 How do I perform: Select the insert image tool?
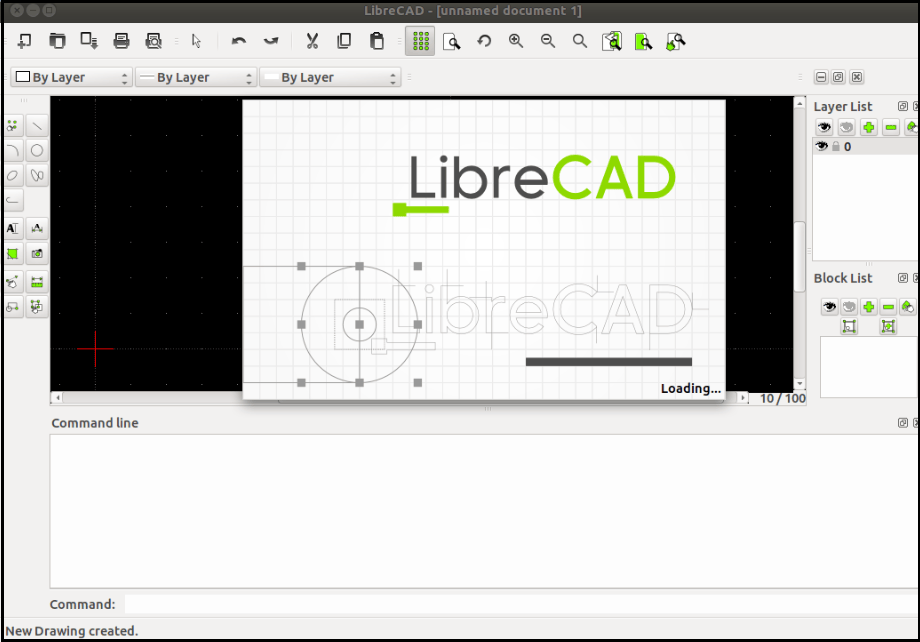point(37,254)
